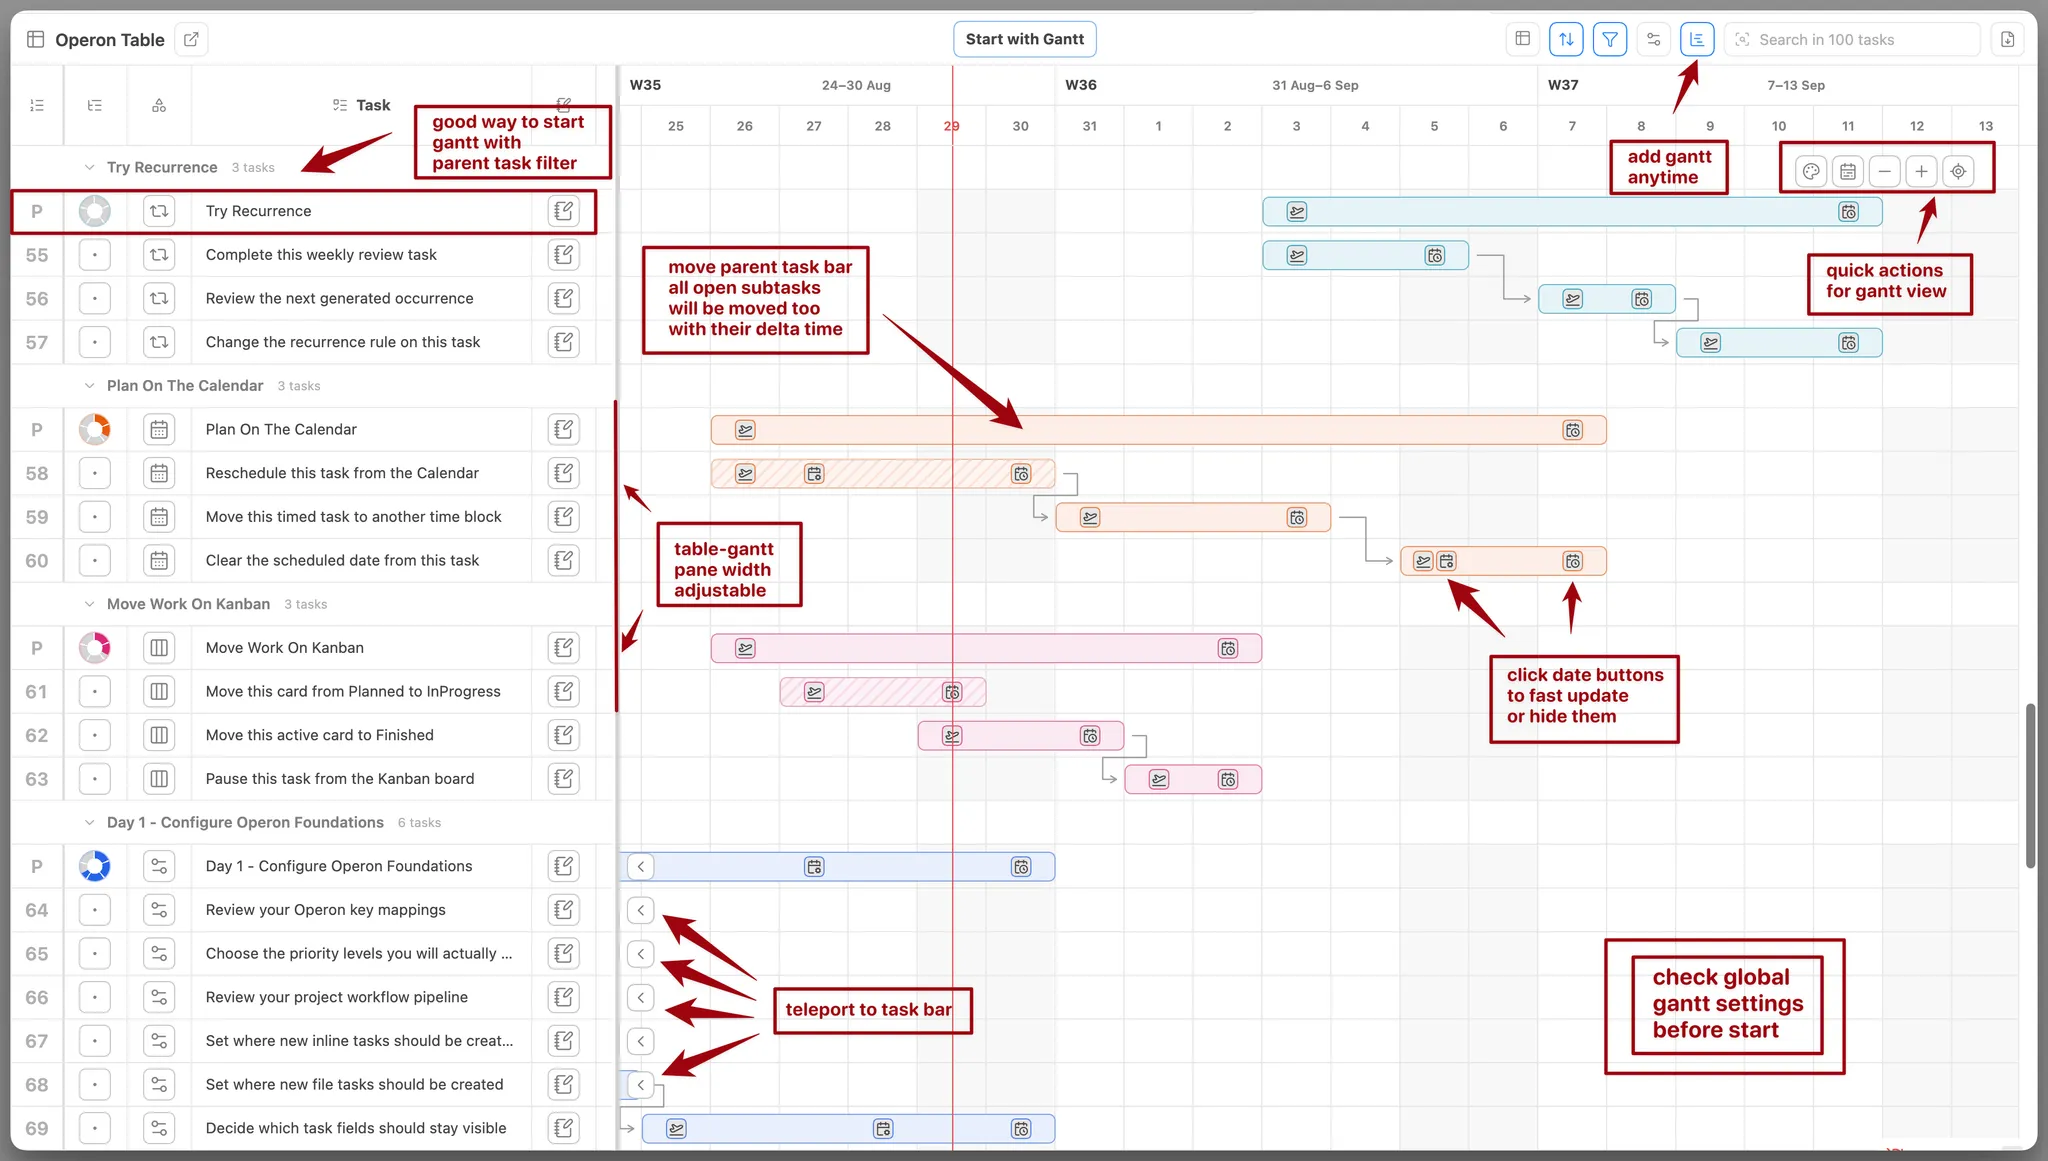Screen dimensions: 2048x1161
Task: Click the shapes column header icon
Action: 159,105
